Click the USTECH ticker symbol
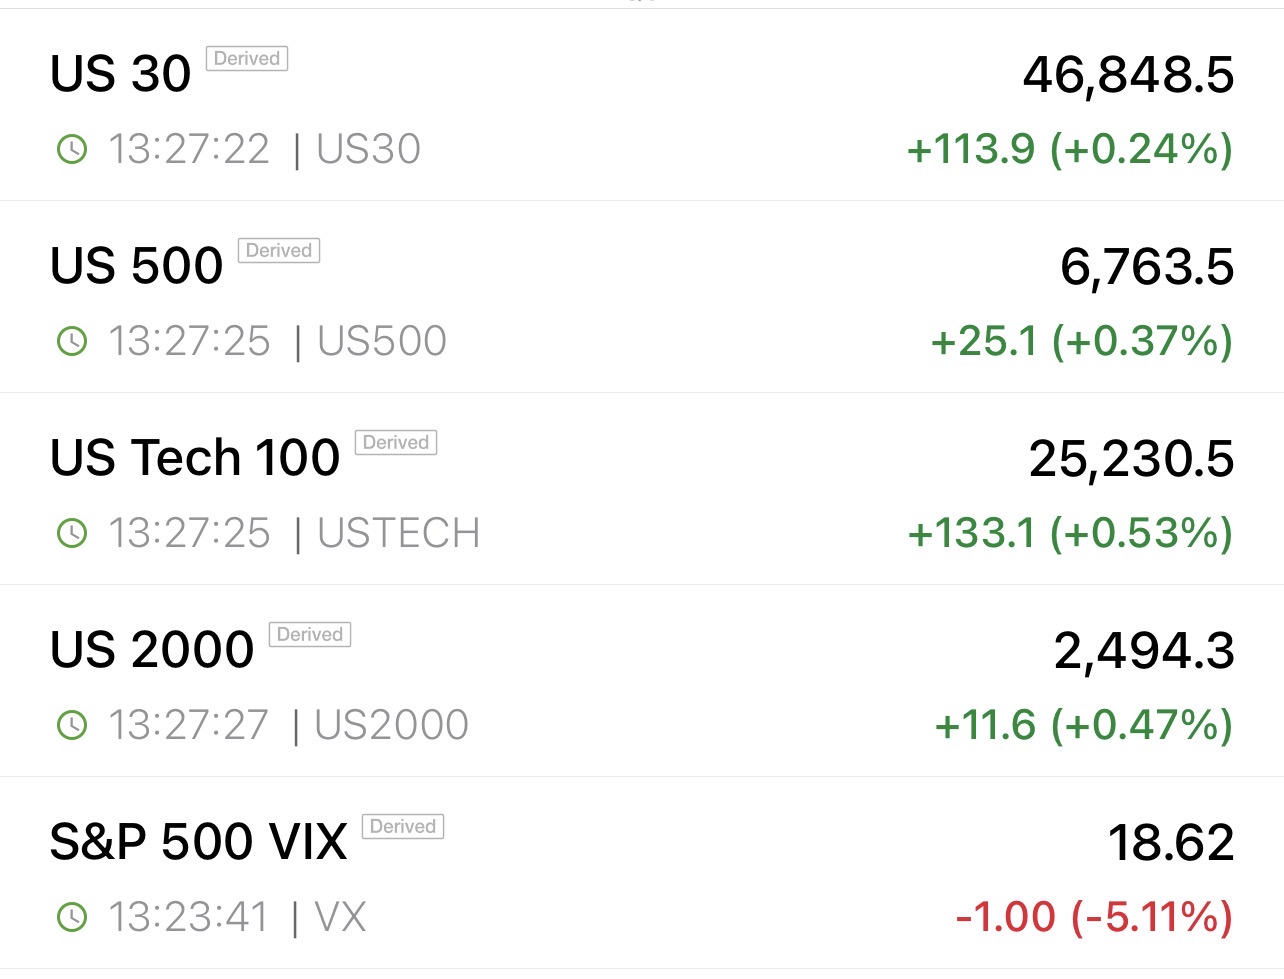Screen dimensions: 1284x979 pos(398,534)
